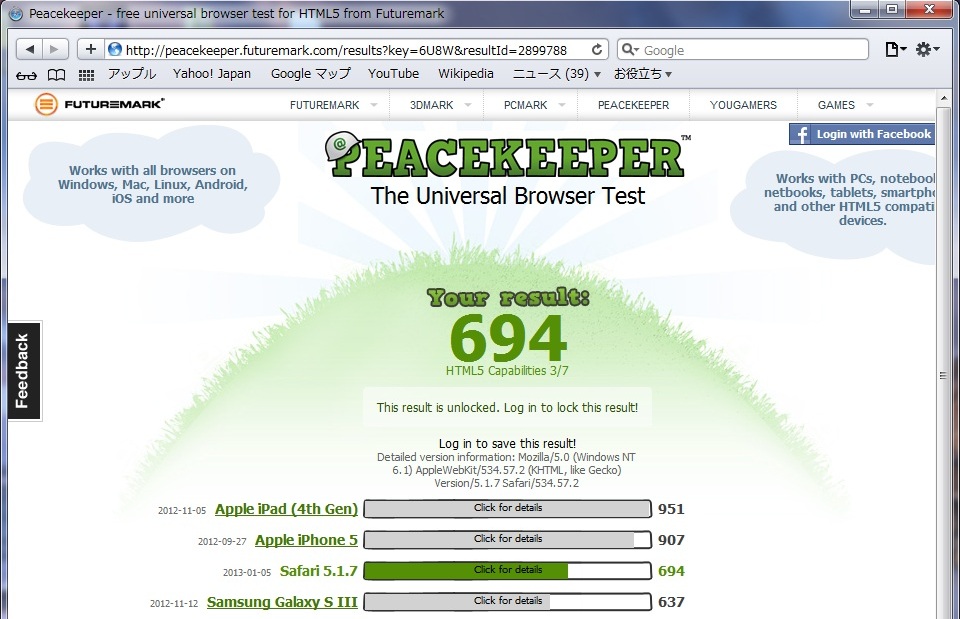Open the PCMARK menu item
This screenshot has height=619, width=960.
tap(525, 105)
